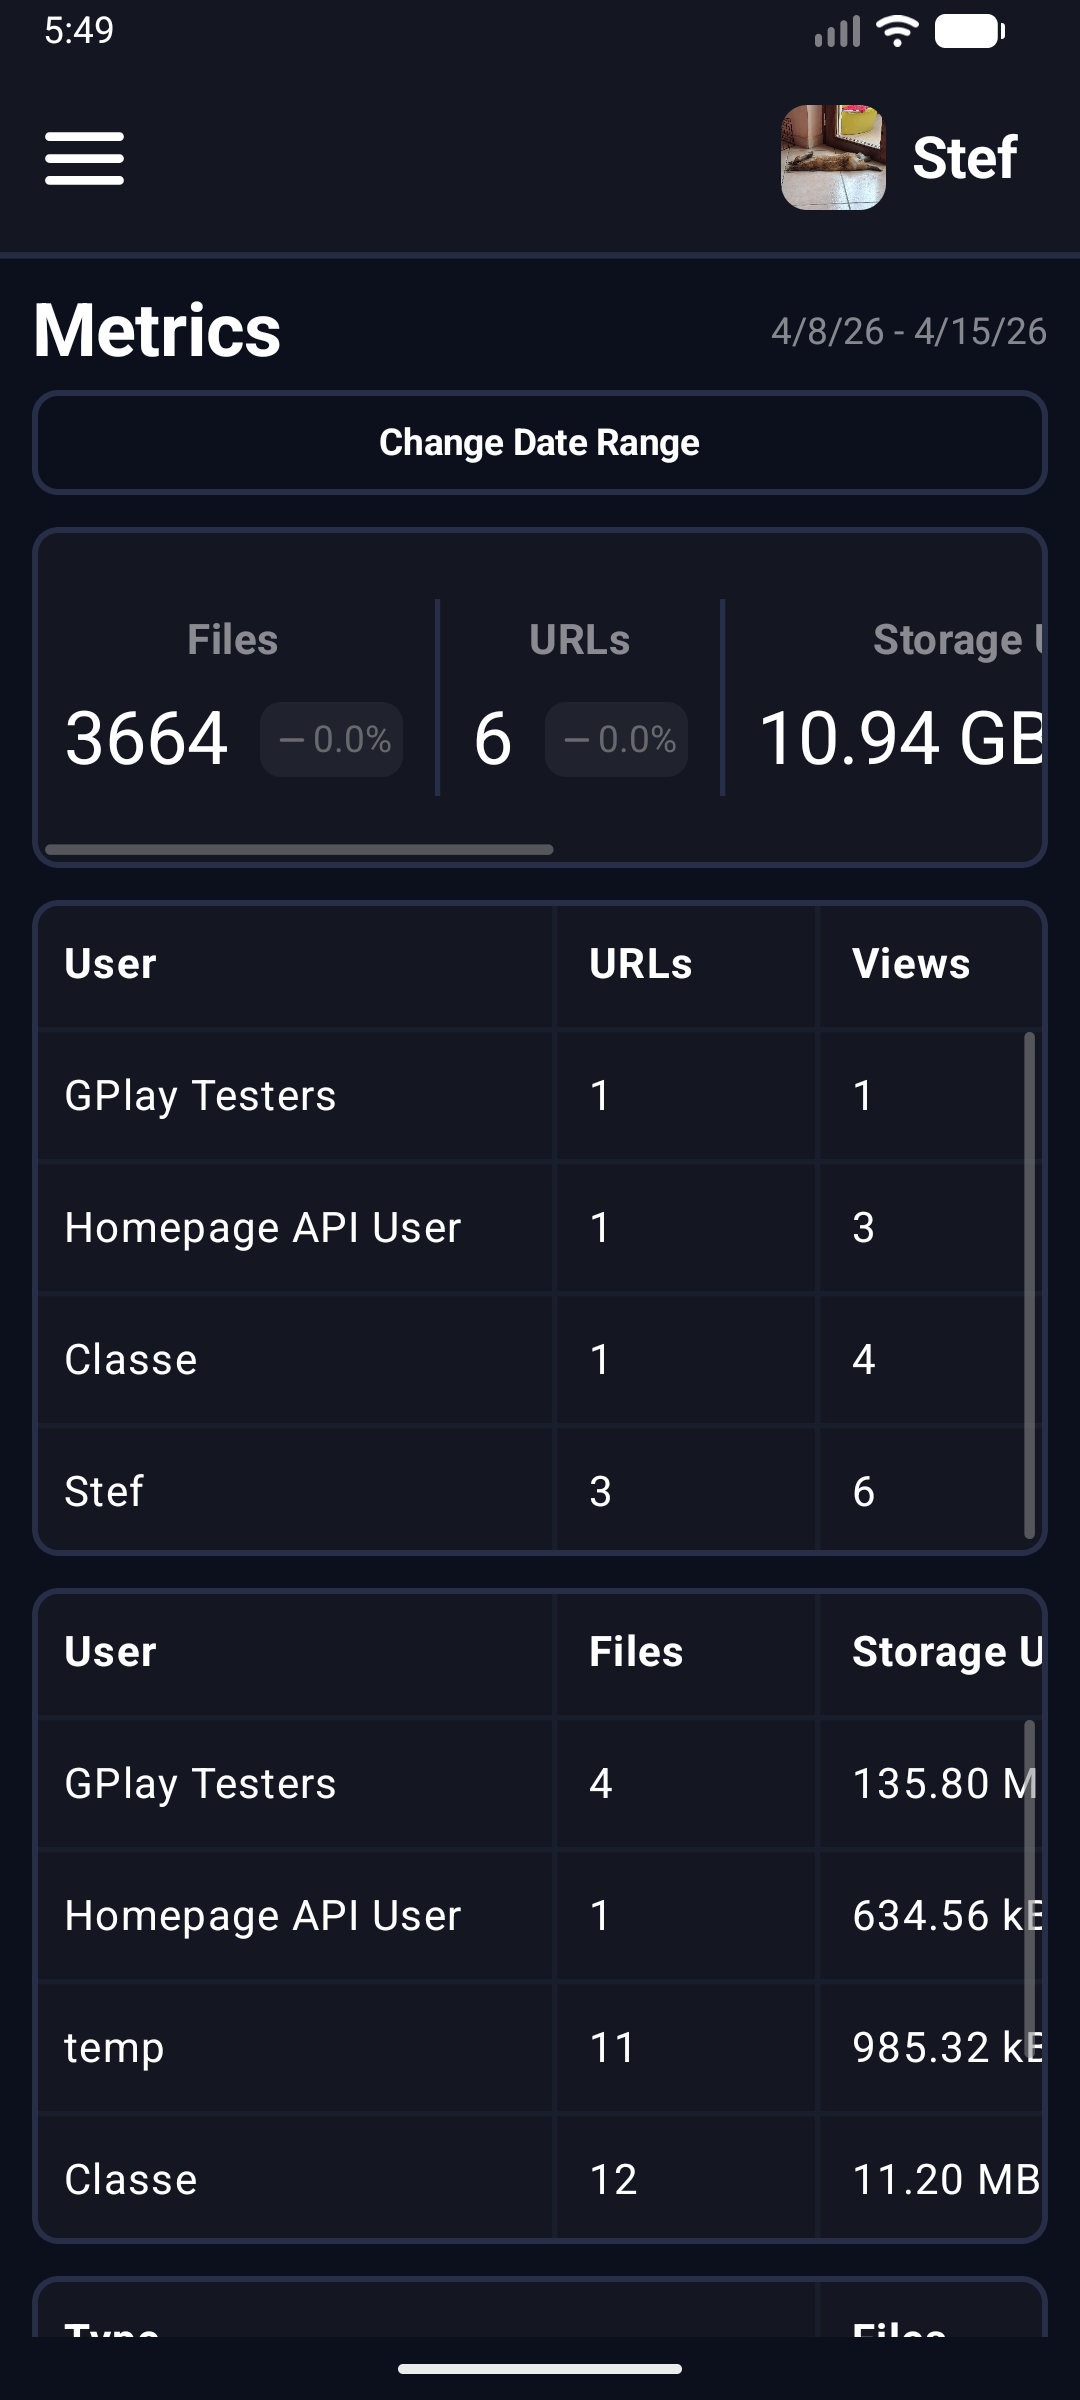
Task: Select the Files count 3664 stat
Action: 146,739
